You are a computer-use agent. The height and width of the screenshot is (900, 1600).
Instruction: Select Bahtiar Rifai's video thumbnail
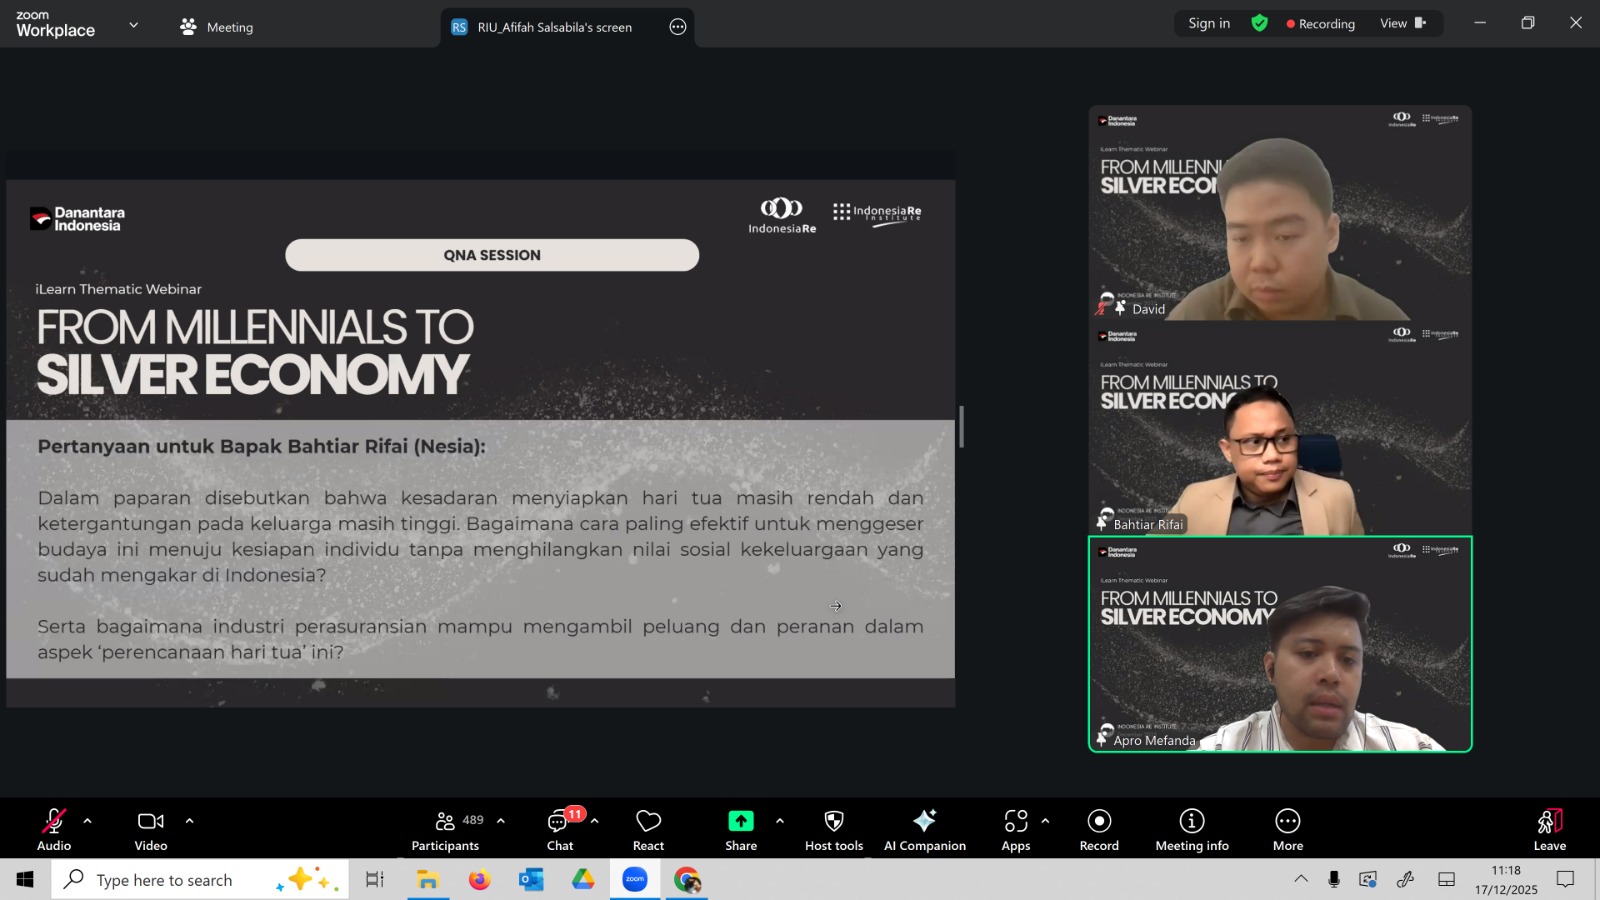[x=1279, y=429]
